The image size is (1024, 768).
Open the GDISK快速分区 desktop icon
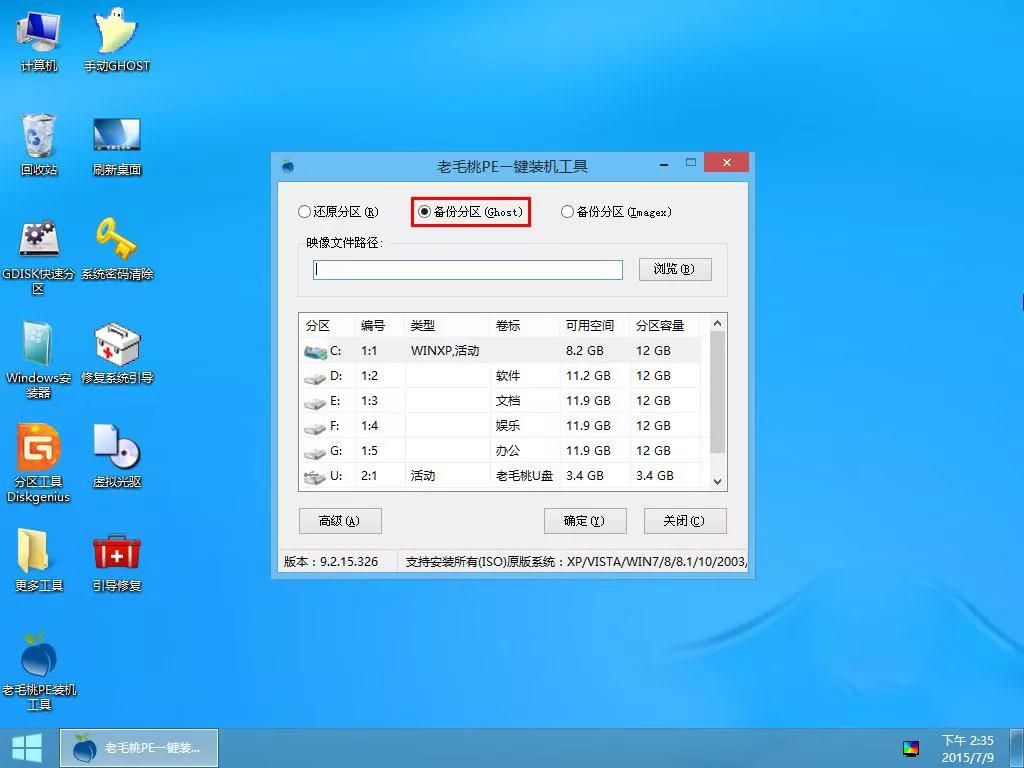[39, 241]
